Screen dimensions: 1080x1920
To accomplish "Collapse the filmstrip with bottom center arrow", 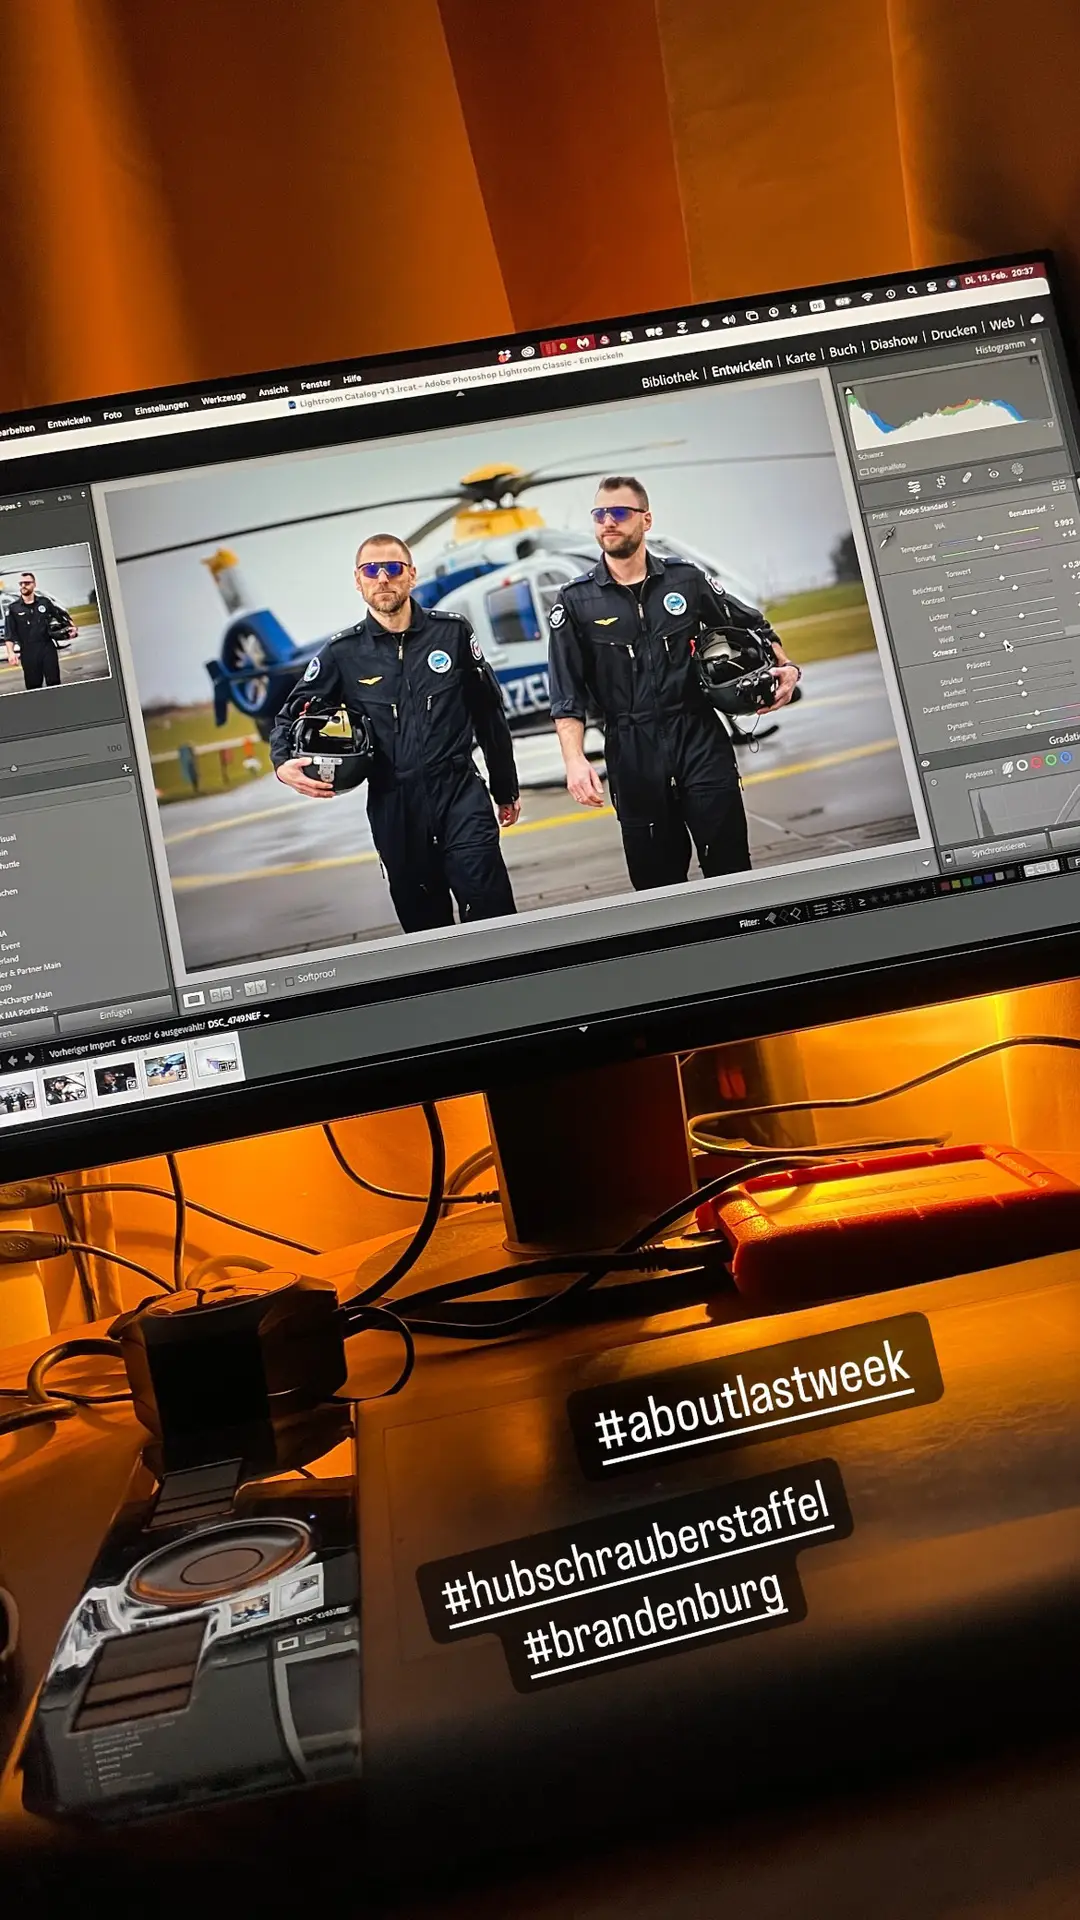I will [x=583, y=1028].
